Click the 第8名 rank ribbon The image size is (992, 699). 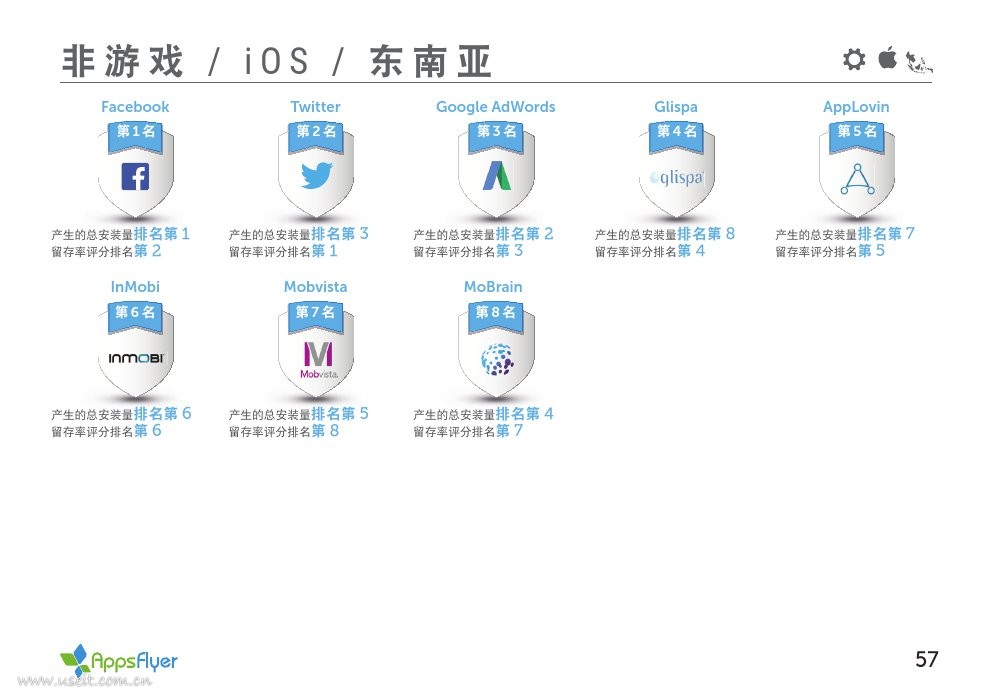497,318
